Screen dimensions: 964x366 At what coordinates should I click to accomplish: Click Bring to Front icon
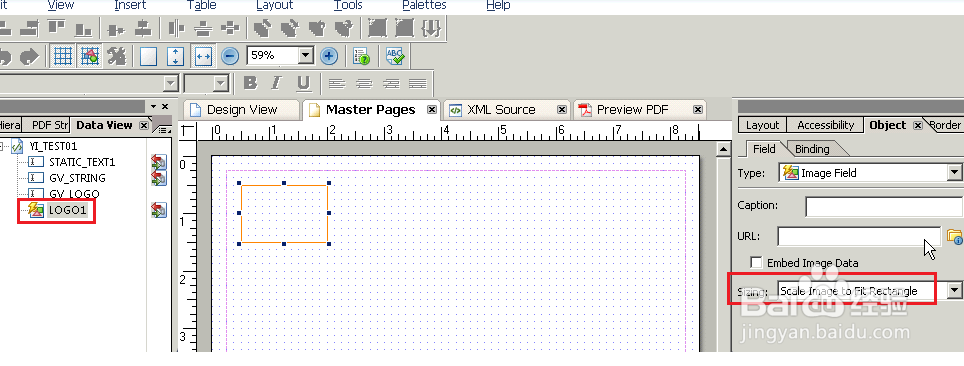pos(263,29)
